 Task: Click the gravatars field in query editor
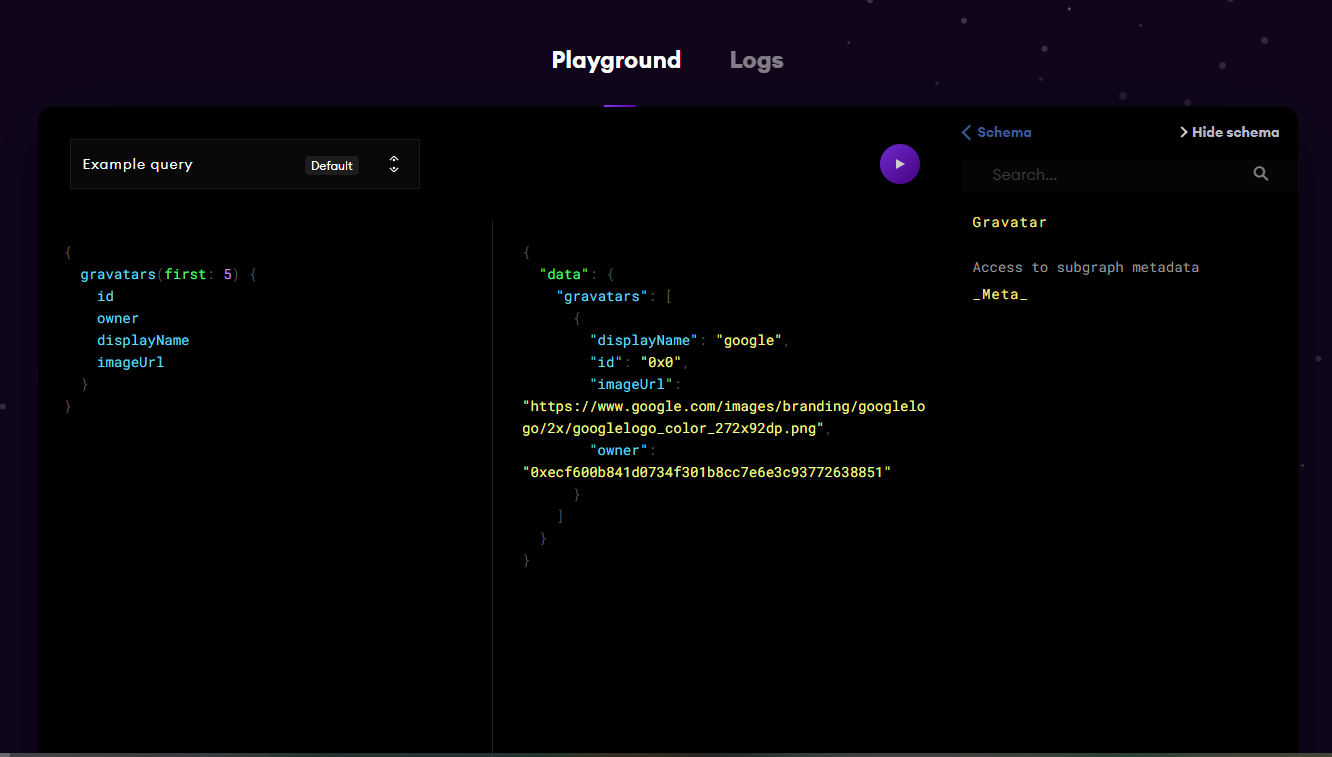[x=117, y=274]
